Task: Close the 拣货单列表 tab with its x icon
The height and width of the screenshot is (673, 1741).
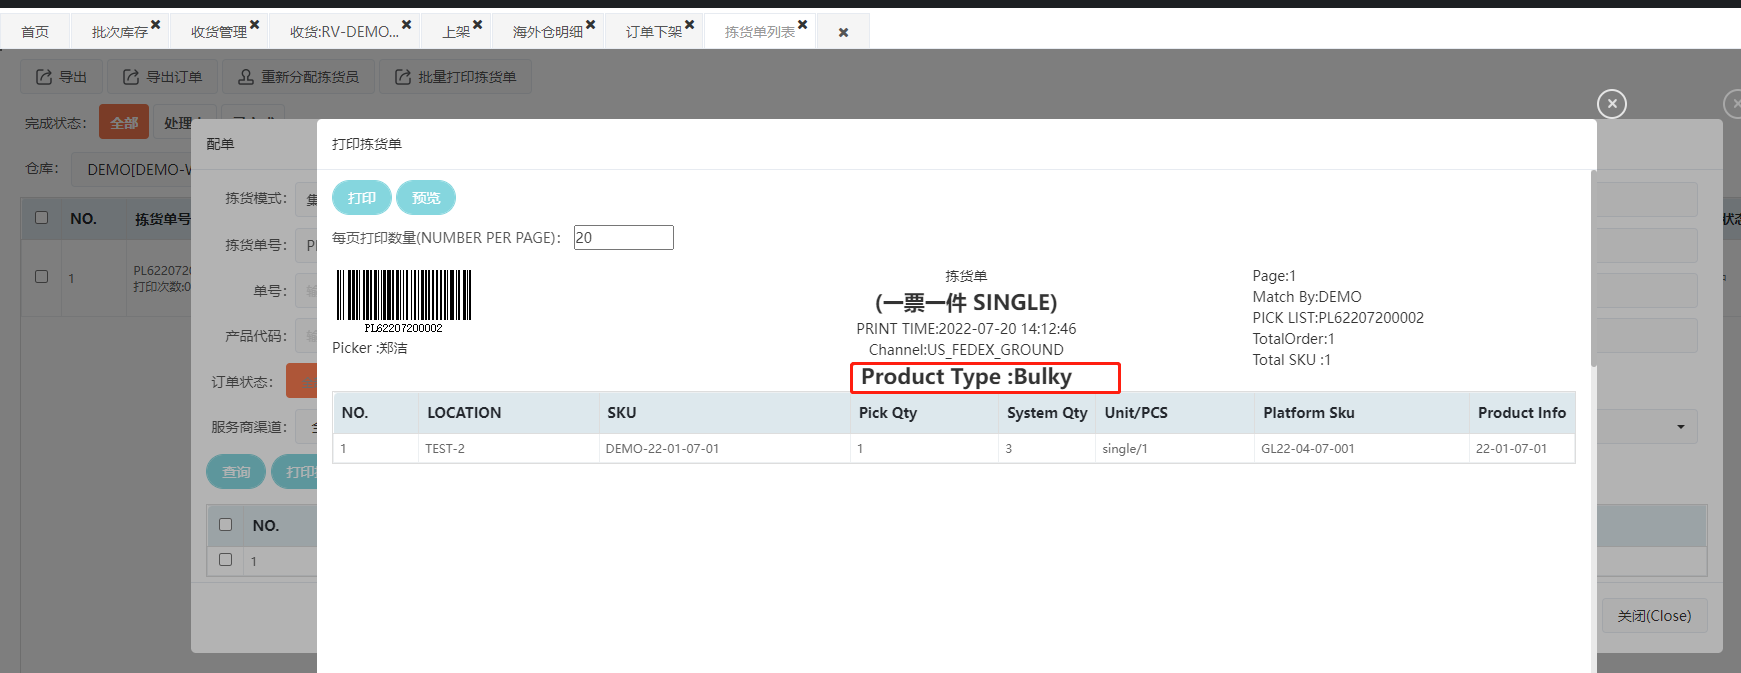Action: tap(803, 25)
